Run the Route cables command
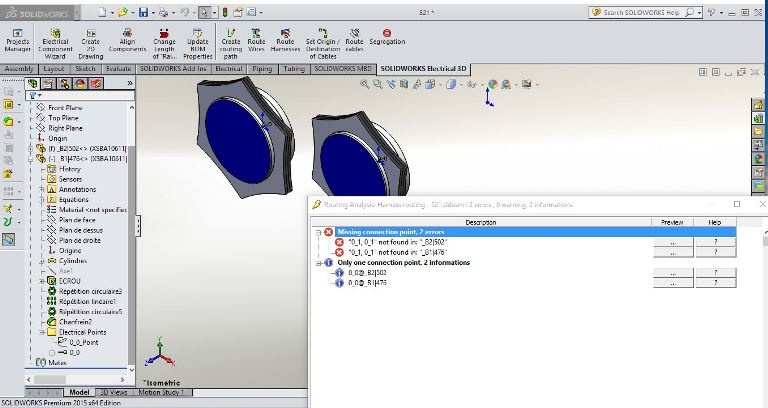 pos(354,40)
